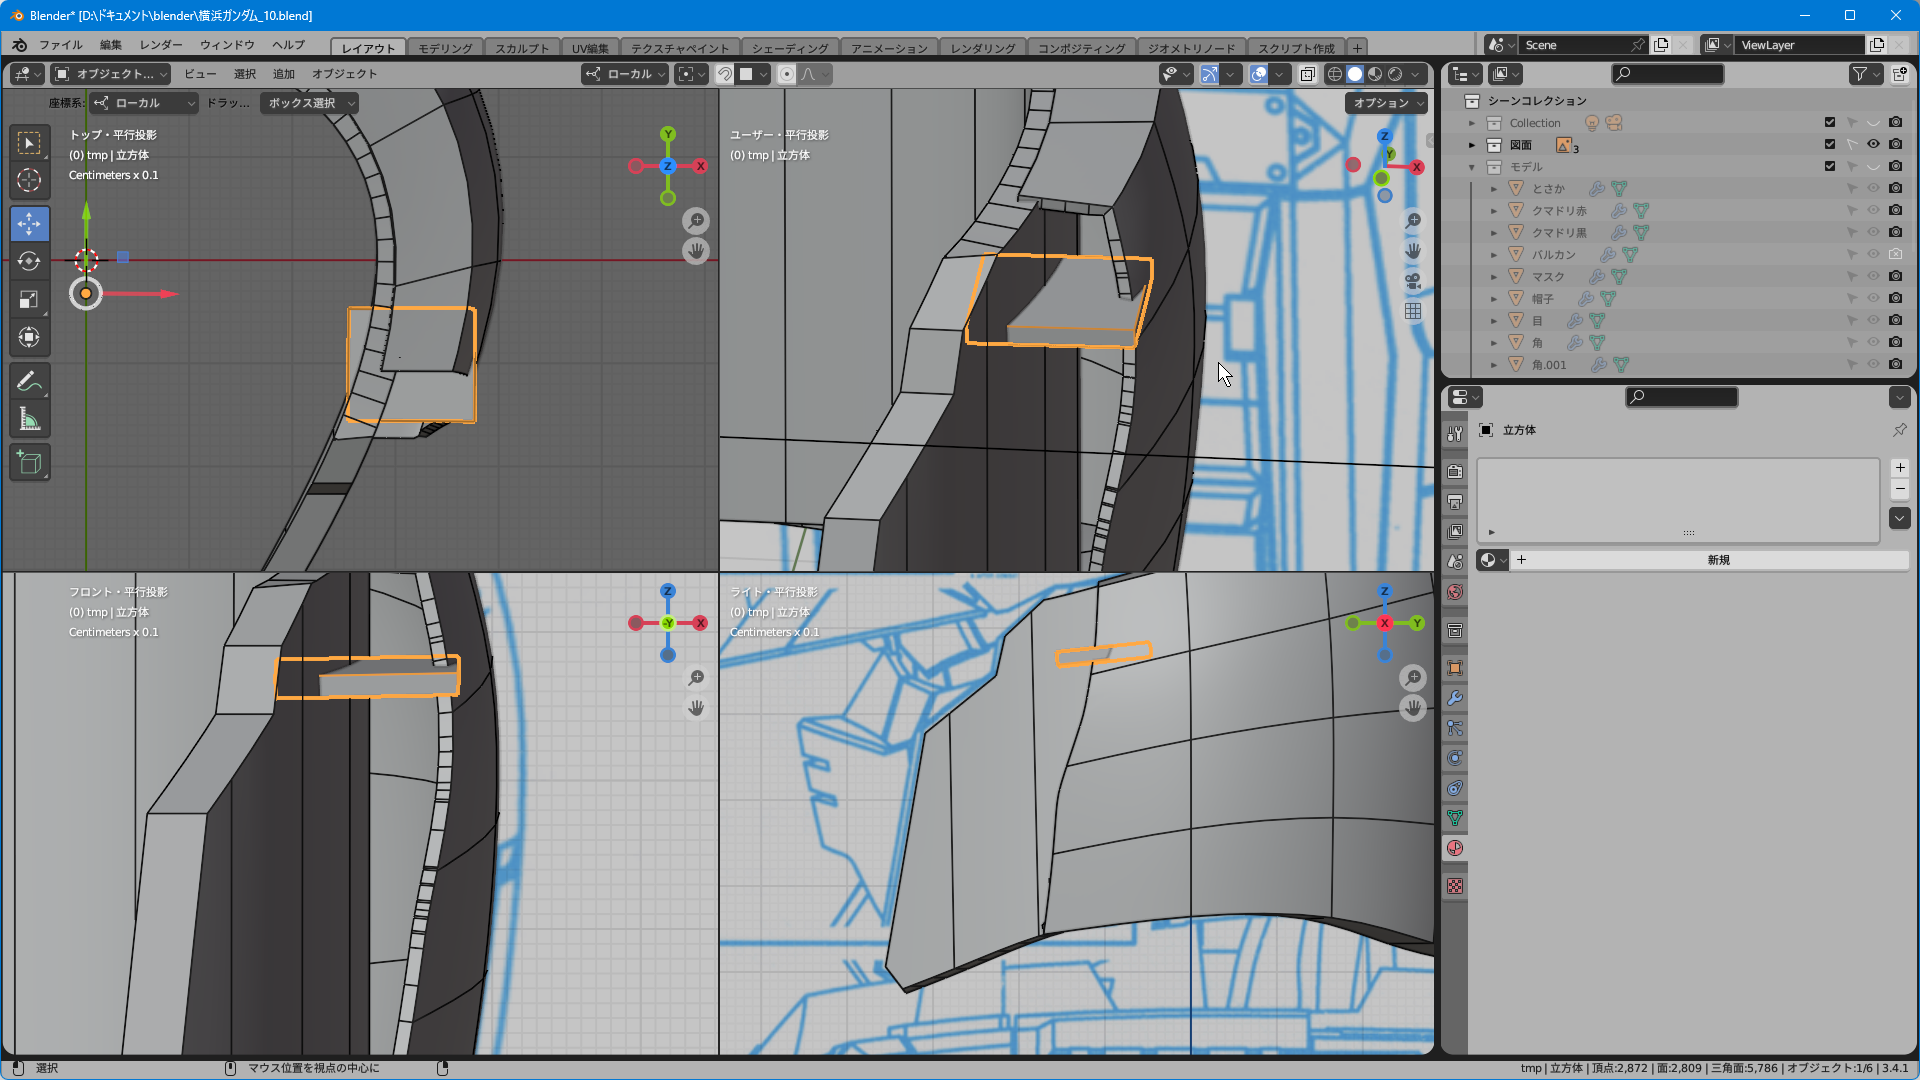Select the Move tool in toolbar
This screenshot has height=1080, width=1920.
[29, 222]
